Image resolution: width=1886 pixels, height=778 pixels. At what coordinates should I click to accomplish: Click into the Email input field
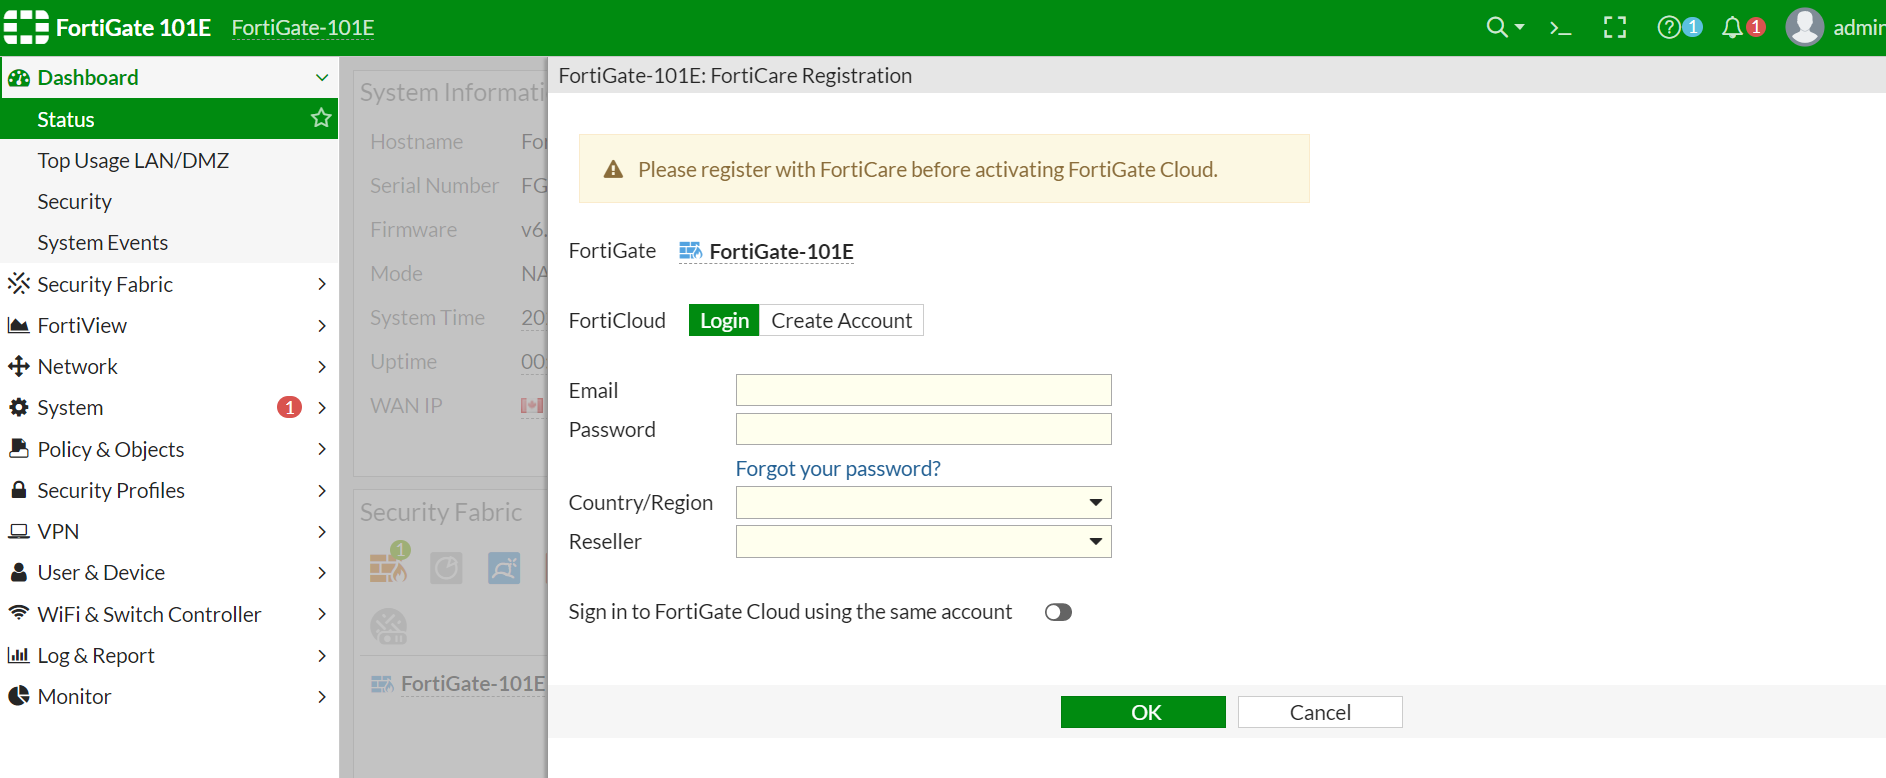point(923,390)
